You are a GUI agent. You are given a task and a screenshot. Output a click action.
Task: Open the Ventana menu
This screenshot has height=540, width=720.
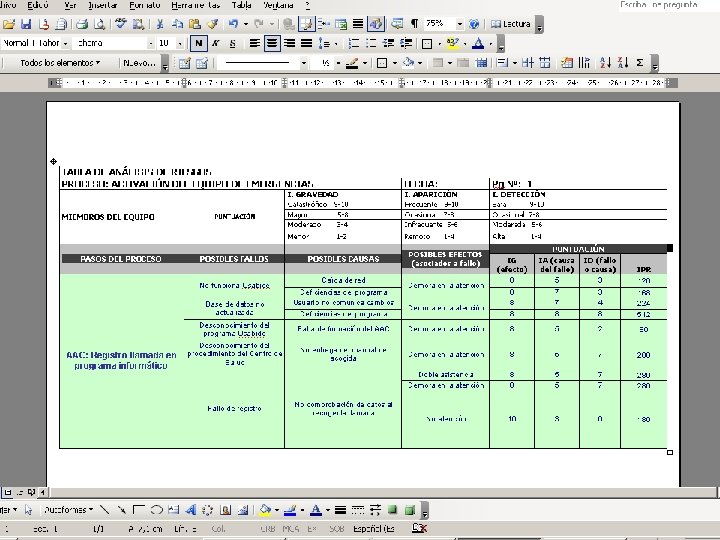coord(279,6)
